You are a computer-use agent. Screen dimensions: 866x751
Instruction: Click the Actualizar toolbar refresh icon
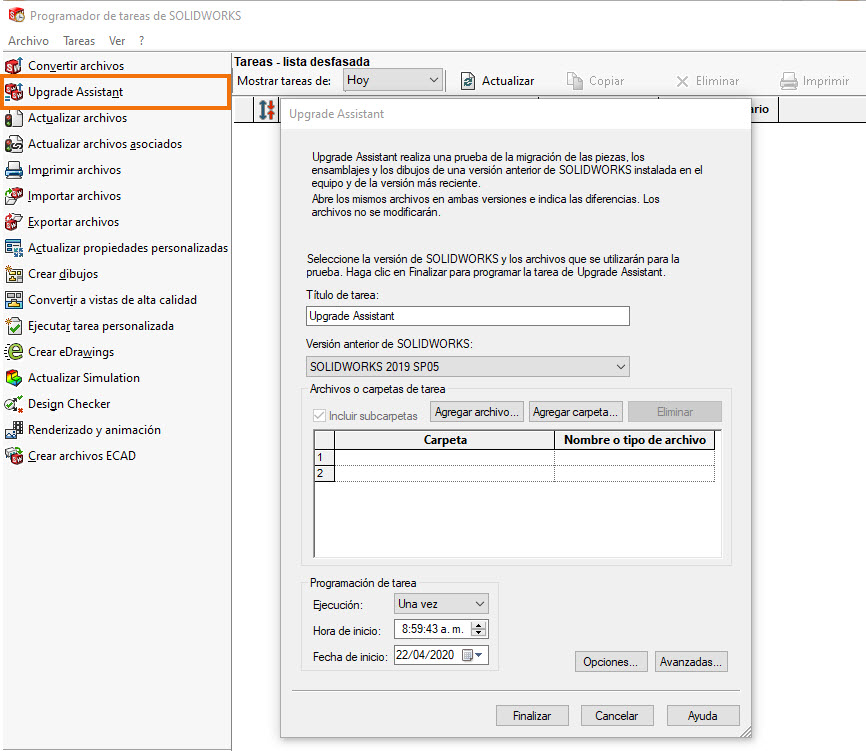pos(468,81)
